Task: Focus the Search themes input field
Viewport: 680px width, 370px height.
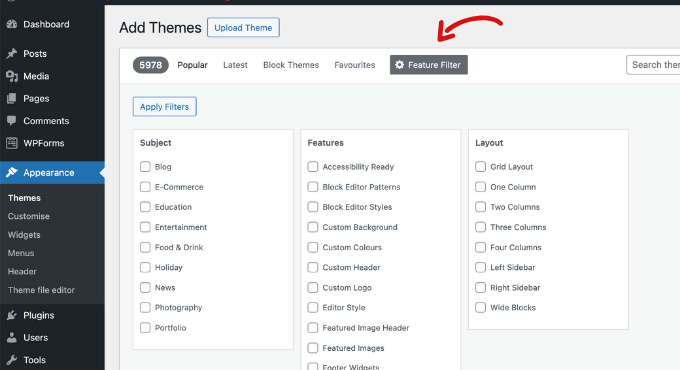Action: tap(653, 65)
